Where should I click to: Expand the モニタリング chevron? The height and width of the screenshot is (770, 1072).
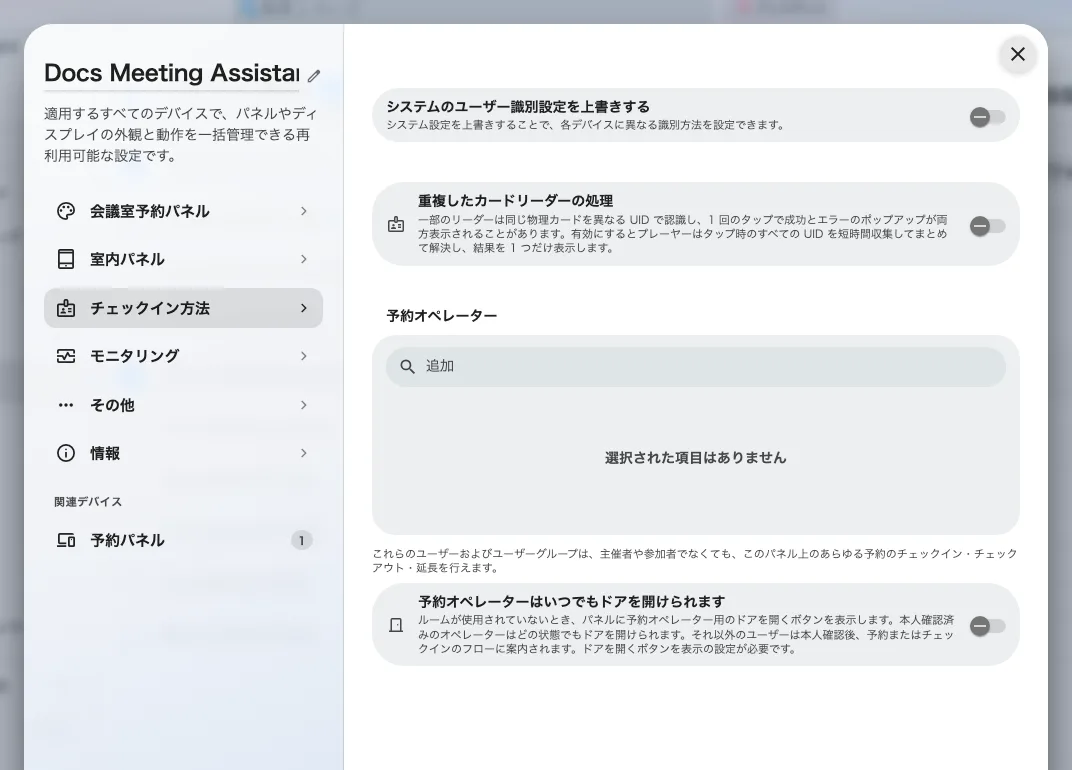click(x=304, y=356)
